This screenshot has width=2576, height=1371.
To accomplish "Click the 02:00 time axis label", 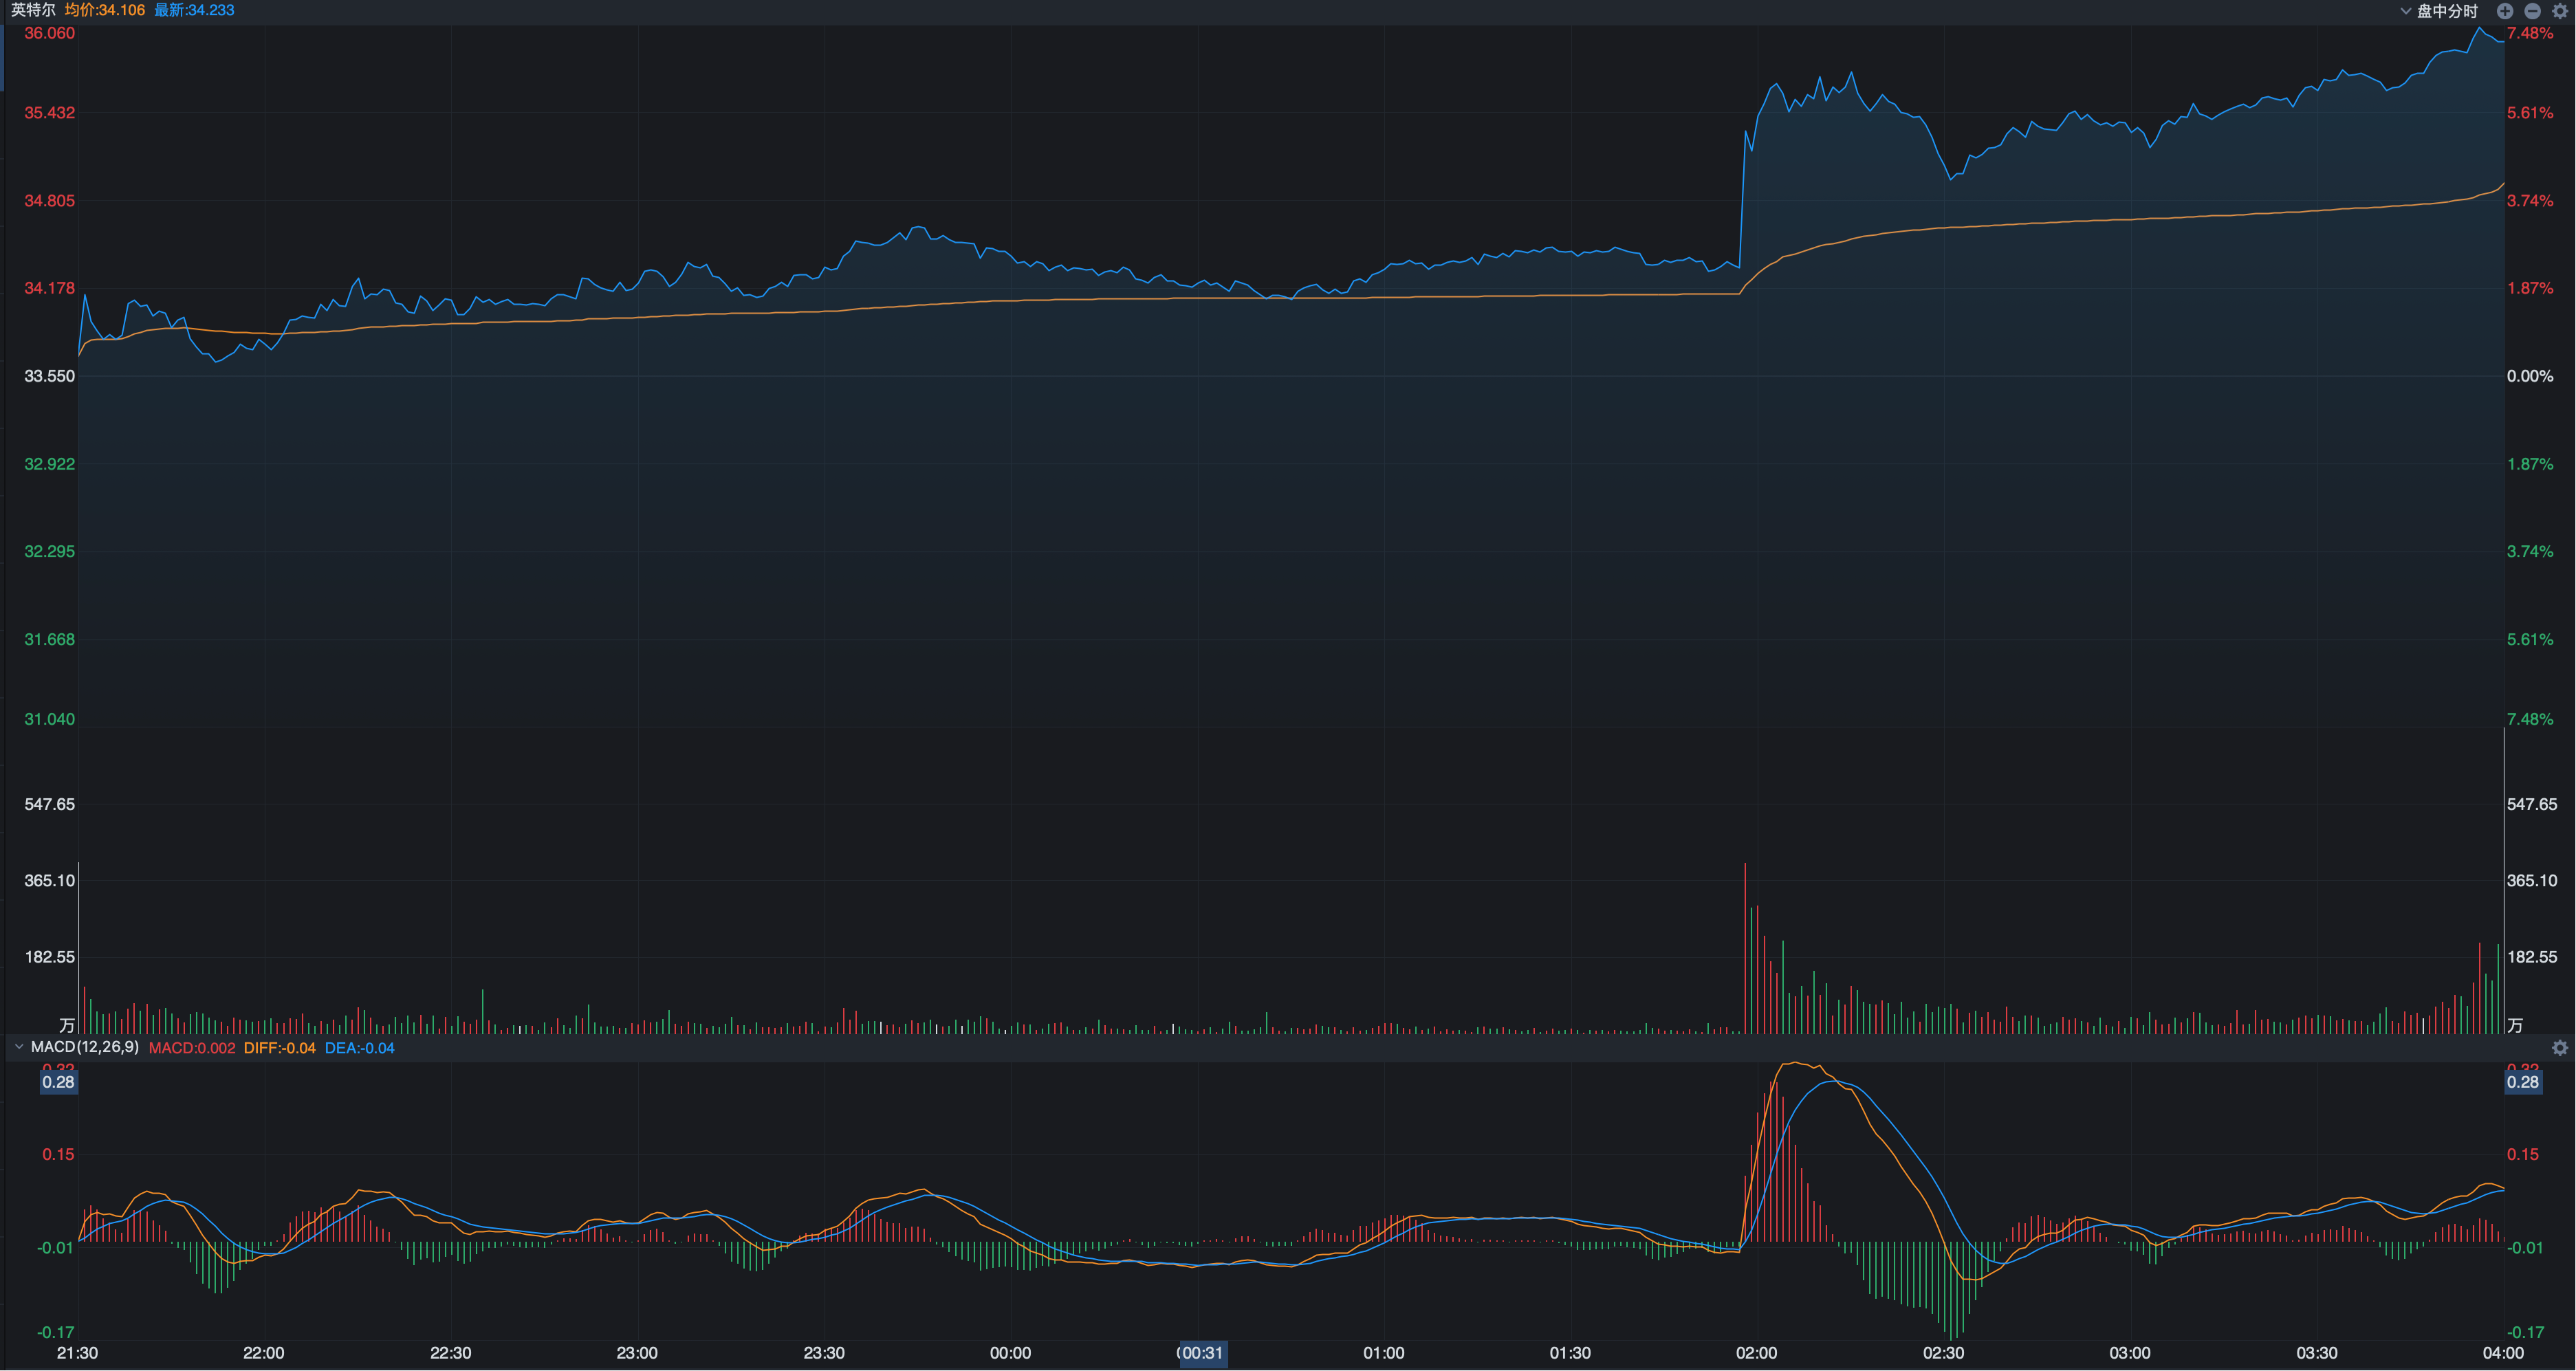I will (x=1756, y=1353).
